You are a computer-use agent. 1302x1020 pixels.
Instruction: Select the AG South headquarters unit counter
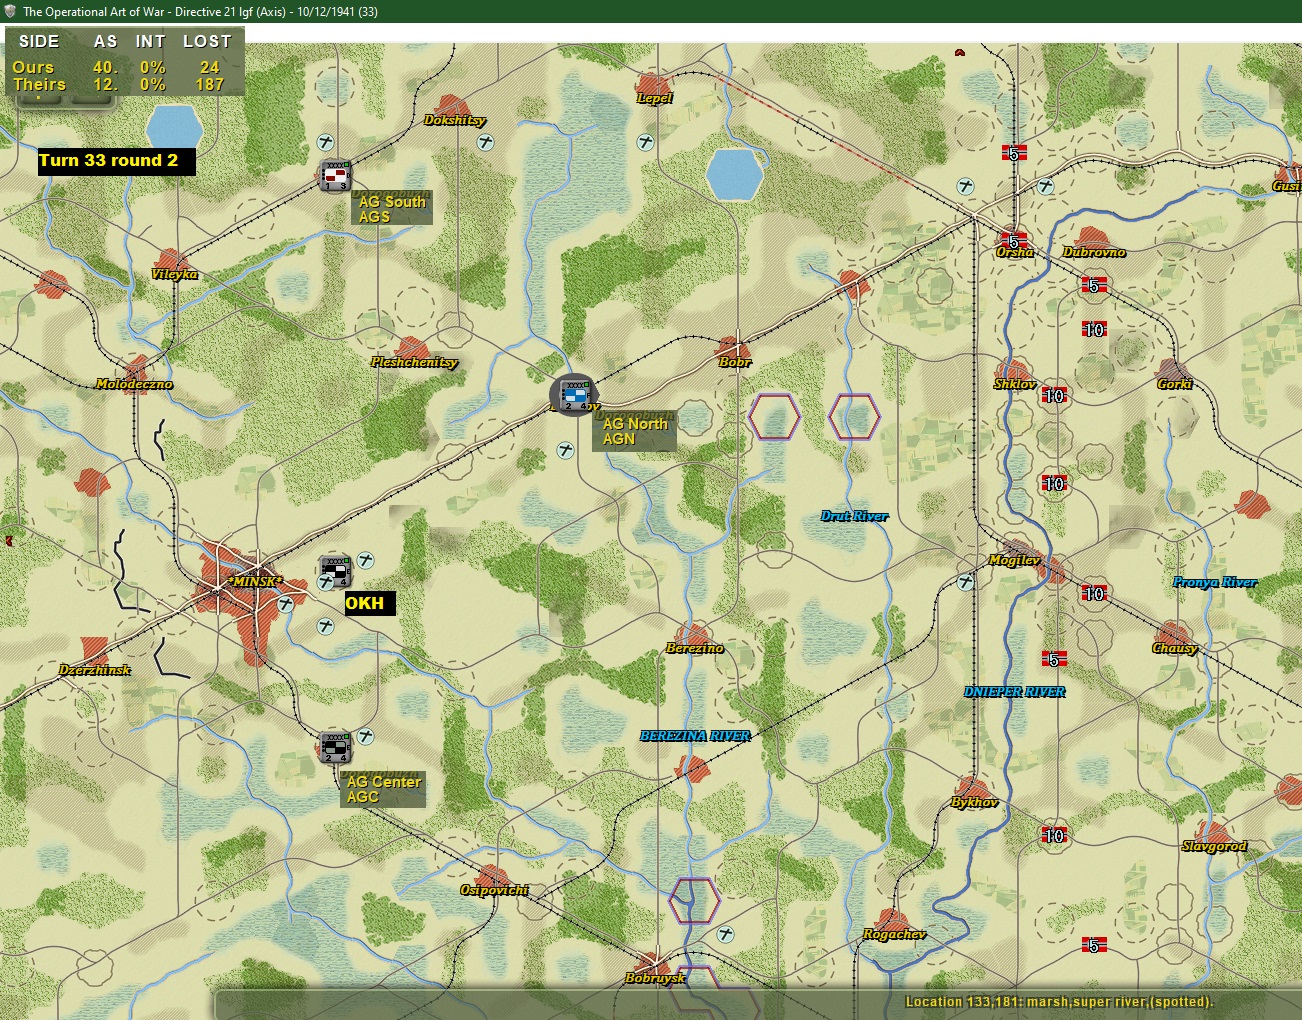click(x=335, y=176)
